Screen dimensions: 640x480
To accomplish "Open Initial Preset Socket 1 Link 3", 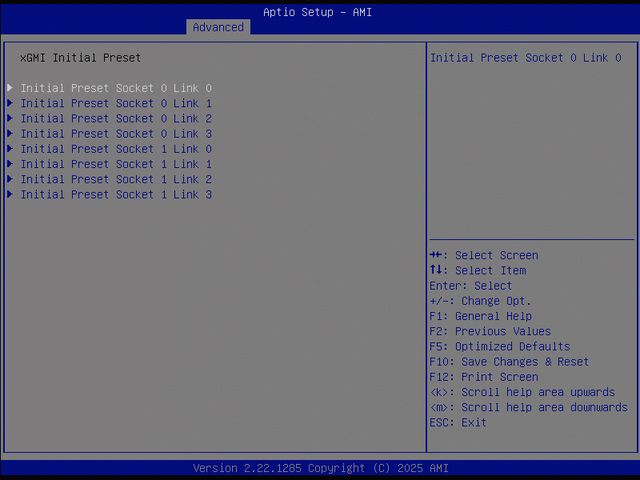I will pyautogui.click(x=116, y=195).
